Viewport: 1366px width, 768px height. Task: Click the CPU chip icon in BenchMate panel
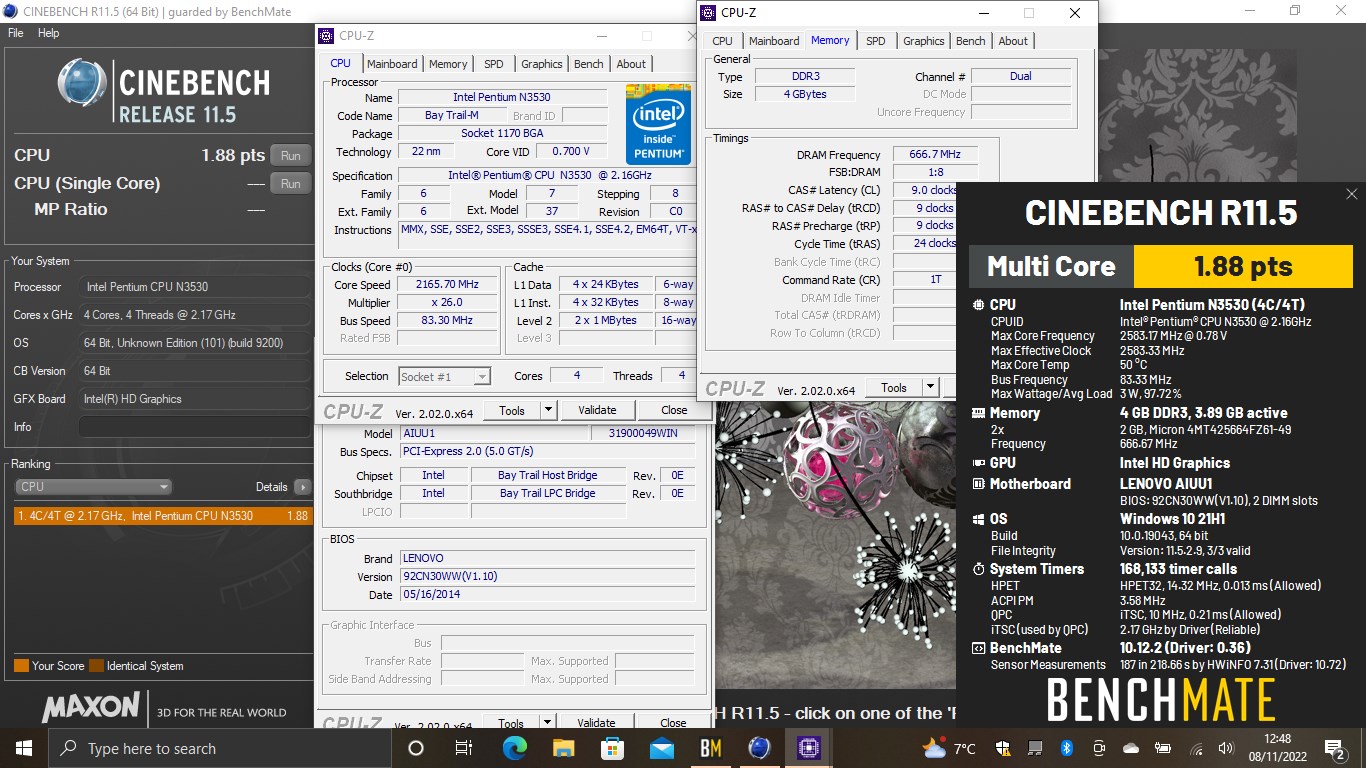[x=978, y=305]
